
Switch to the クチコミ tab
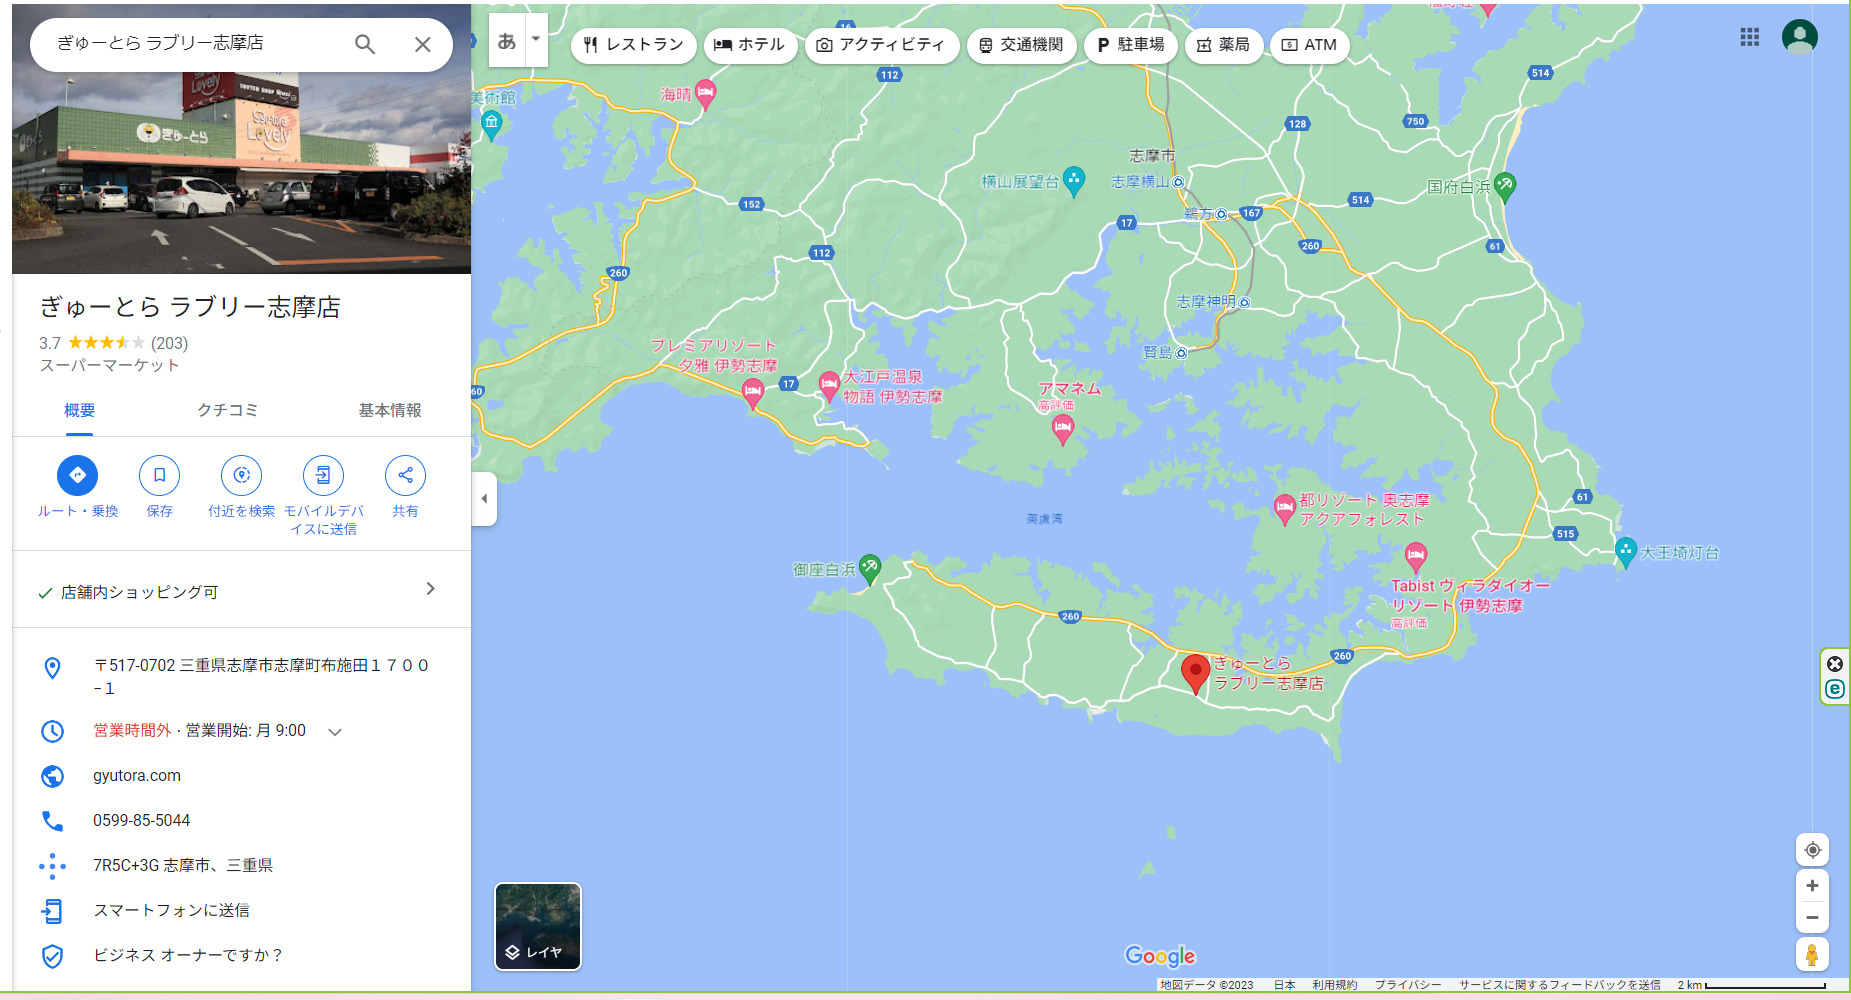[x=227, y=410]
